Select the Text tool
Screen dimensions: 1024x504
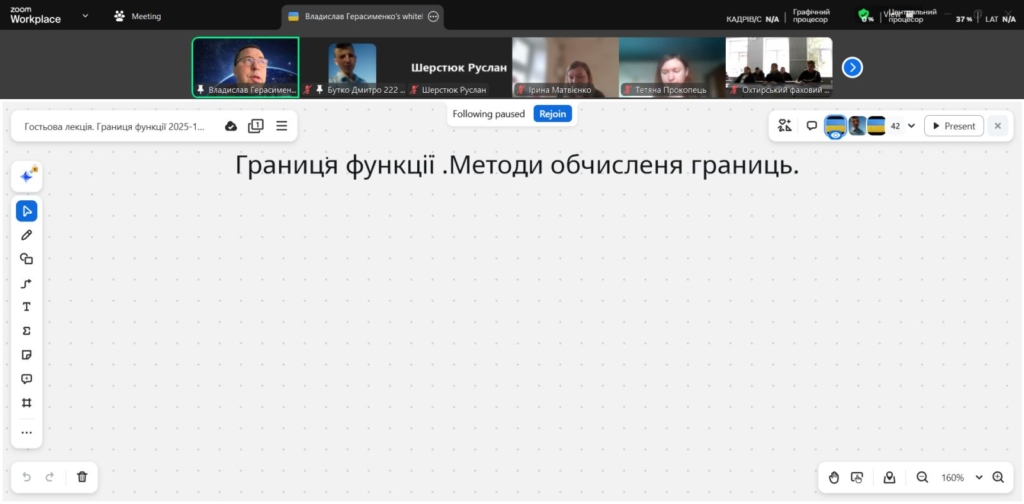point(27,307)
